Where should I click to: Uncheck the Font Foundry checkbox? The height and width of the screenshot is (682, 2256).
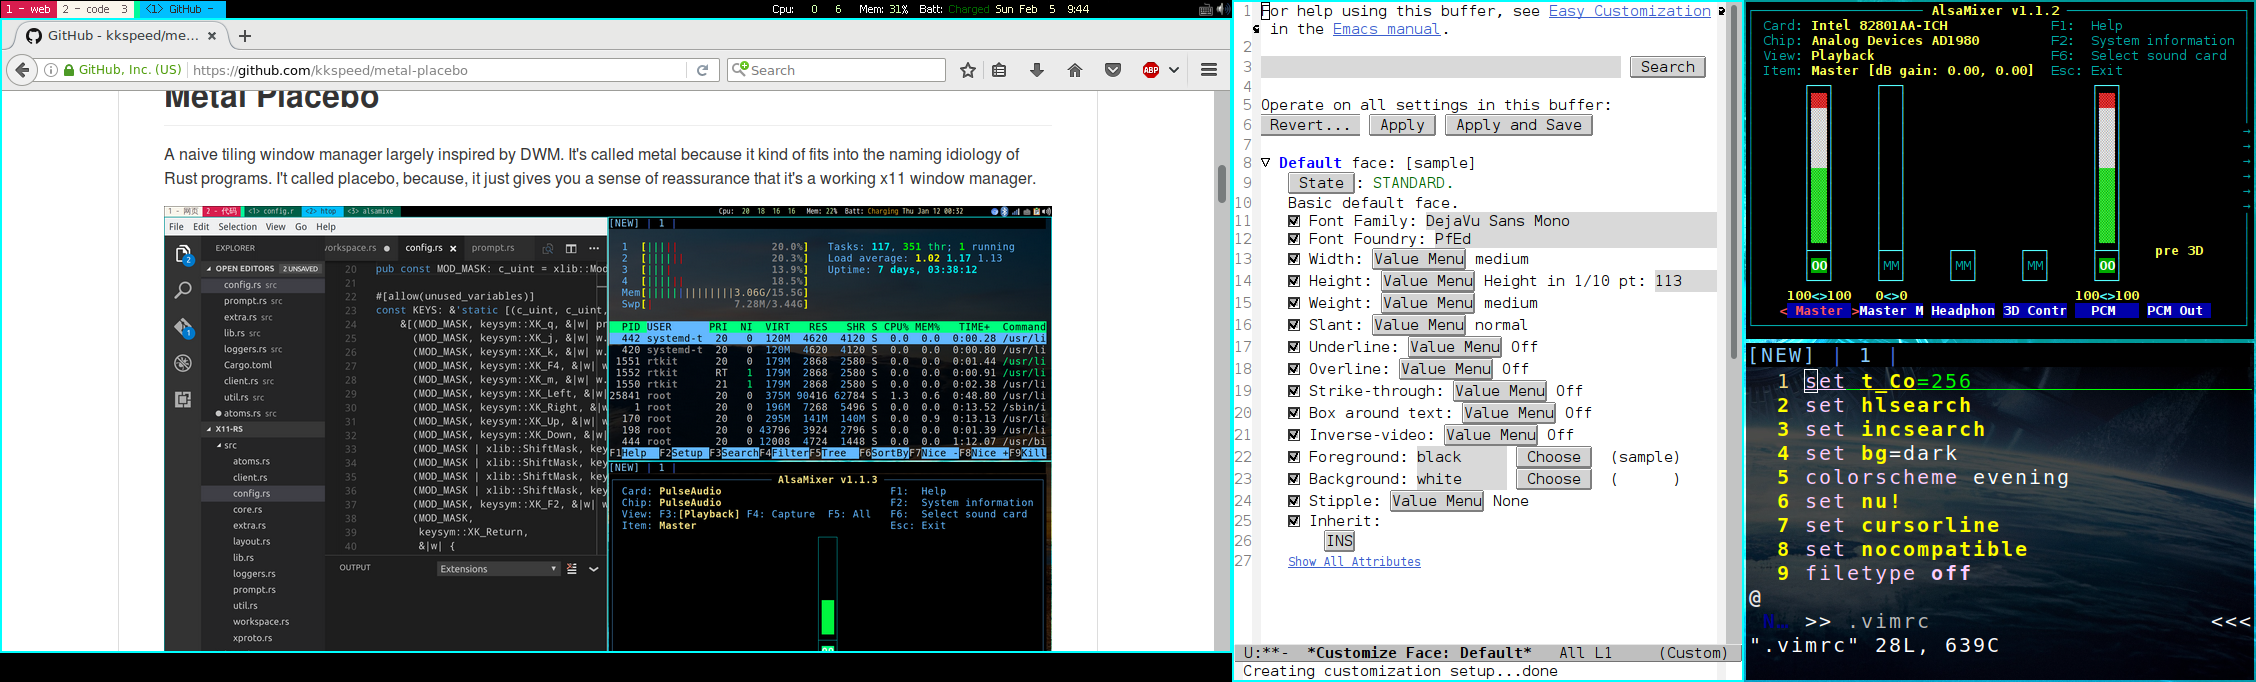(1294, 239)
